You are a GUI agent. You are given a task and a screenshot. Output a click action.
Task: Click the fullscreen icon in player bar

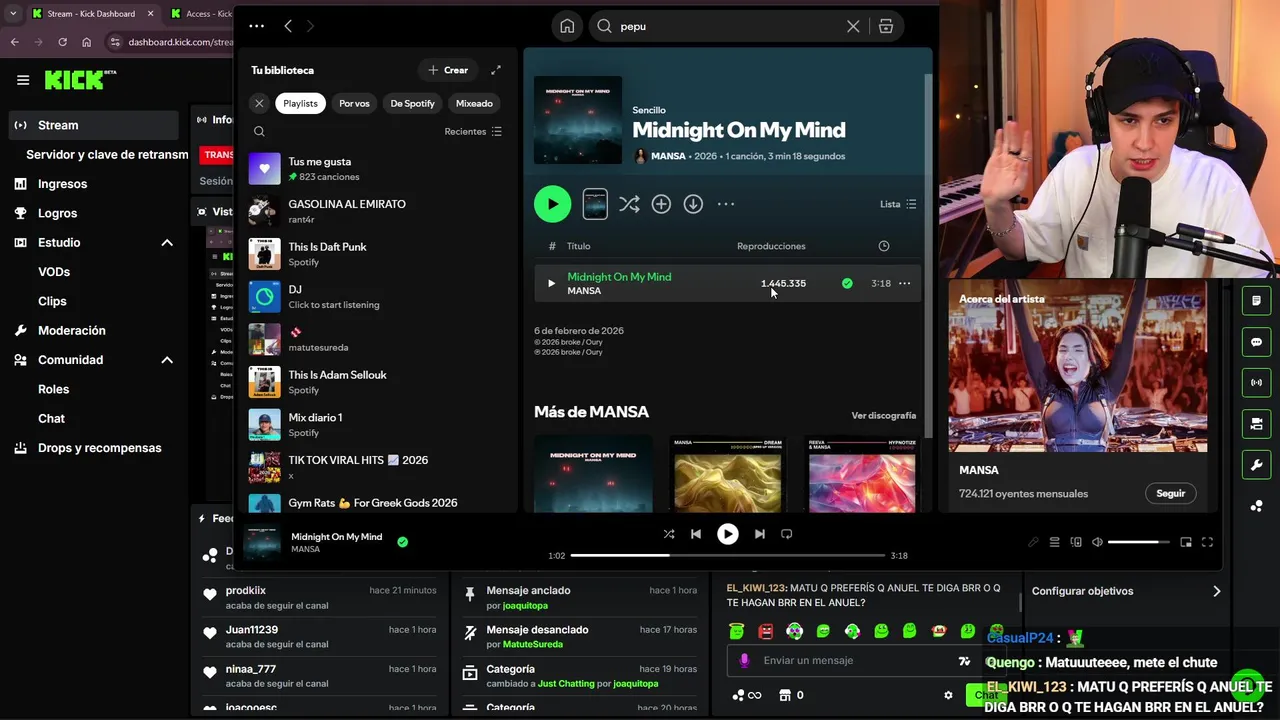click(1207, 542)
